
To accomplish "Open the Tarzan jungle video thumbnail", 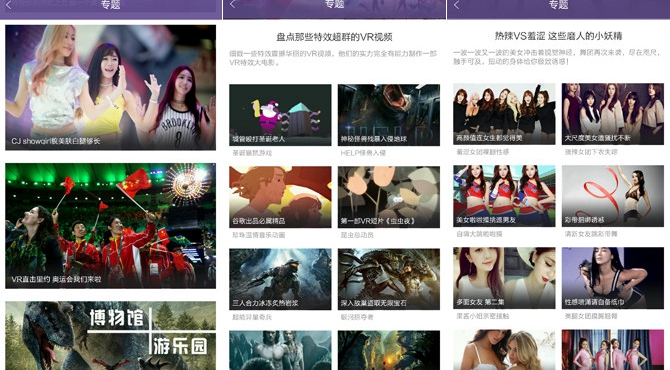I will click(x=280, y=350).
